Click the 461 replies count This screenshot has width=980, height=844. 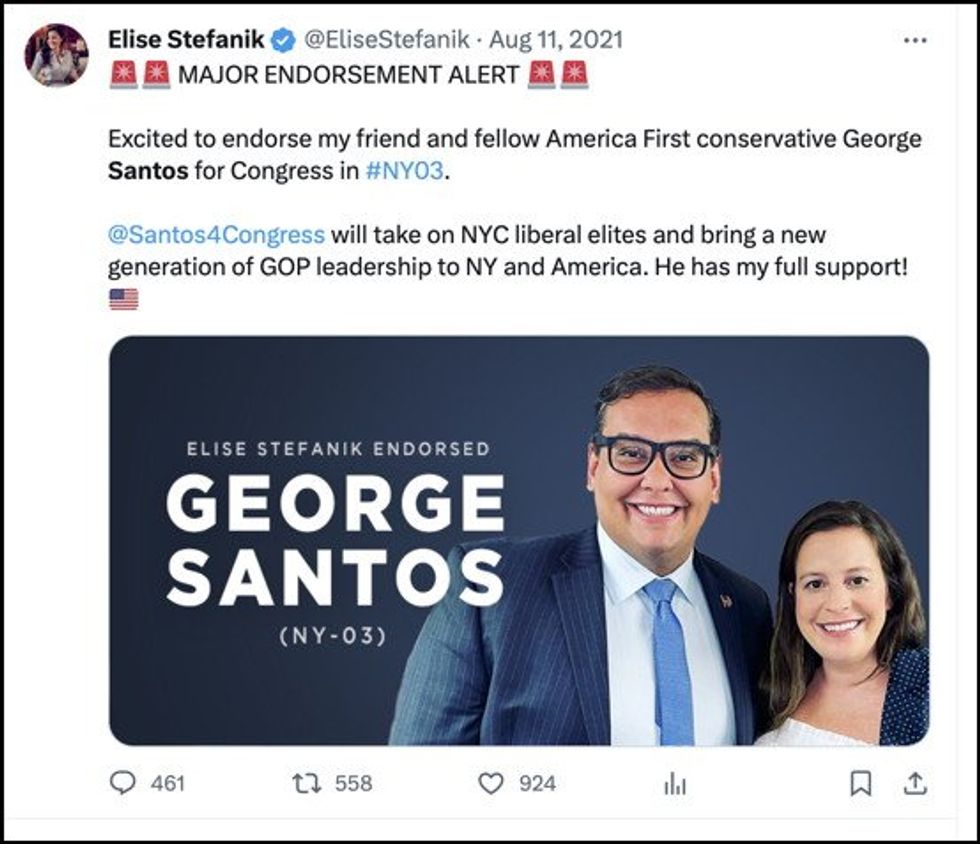(x=168, y=783)
